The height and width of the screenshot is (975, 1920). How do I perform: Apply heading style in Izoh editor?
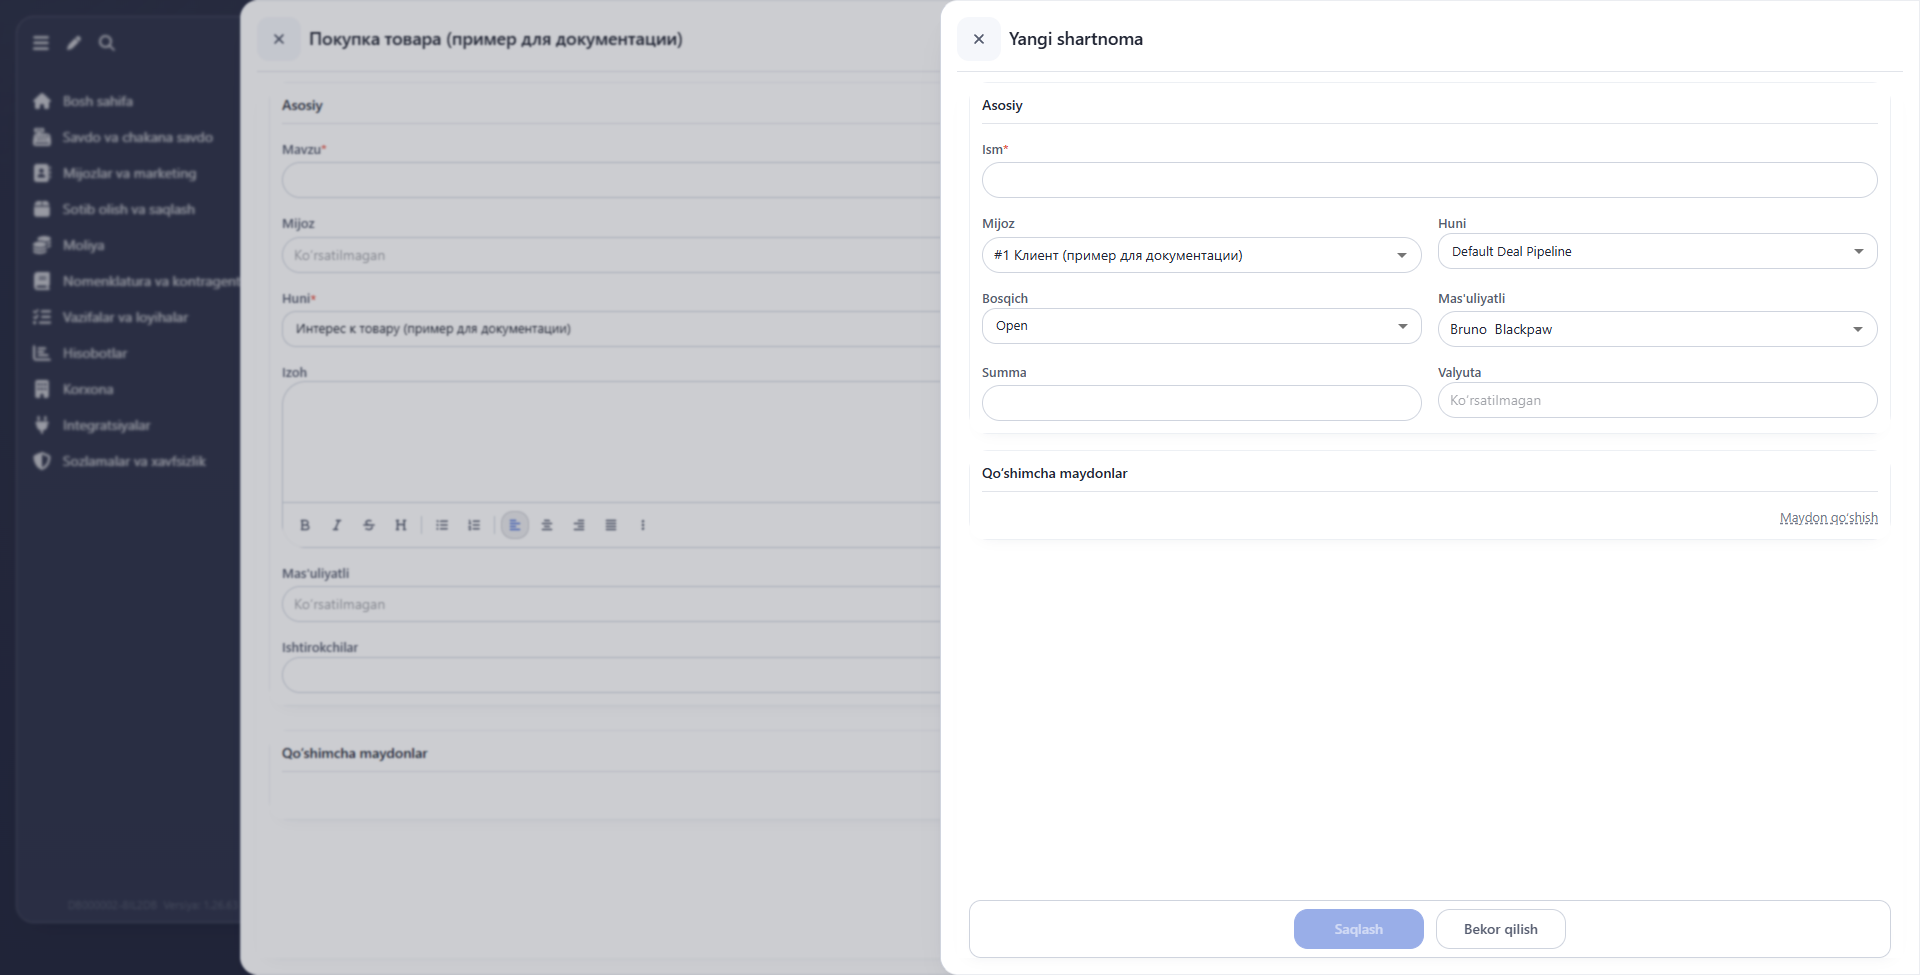pos(401,525)
